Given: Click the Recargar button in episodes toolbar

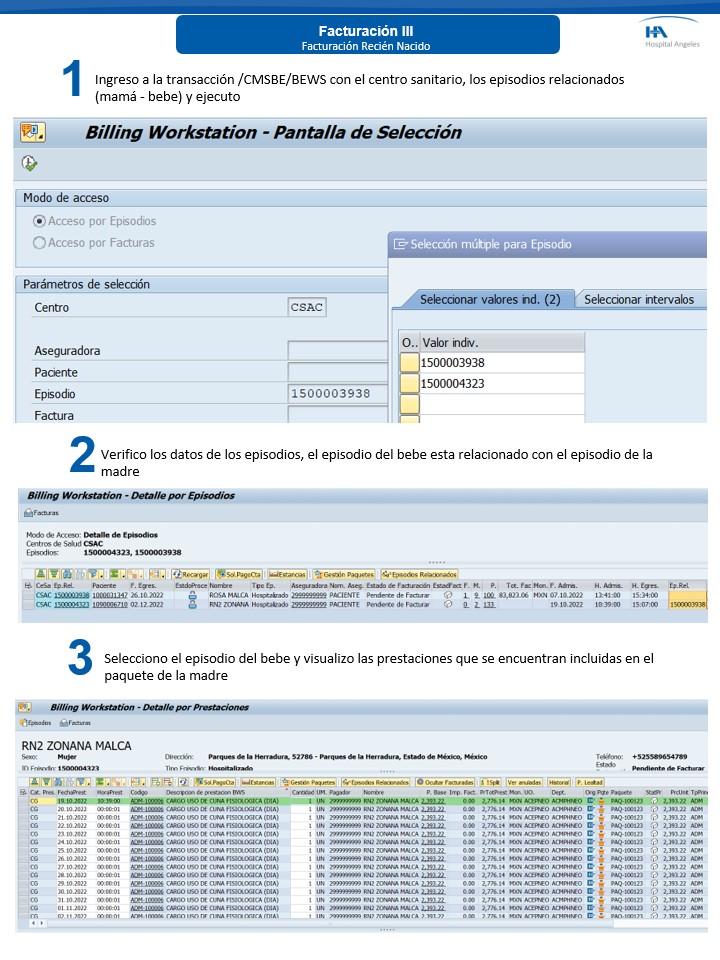Looking at the screenshot, I should 190,575.
